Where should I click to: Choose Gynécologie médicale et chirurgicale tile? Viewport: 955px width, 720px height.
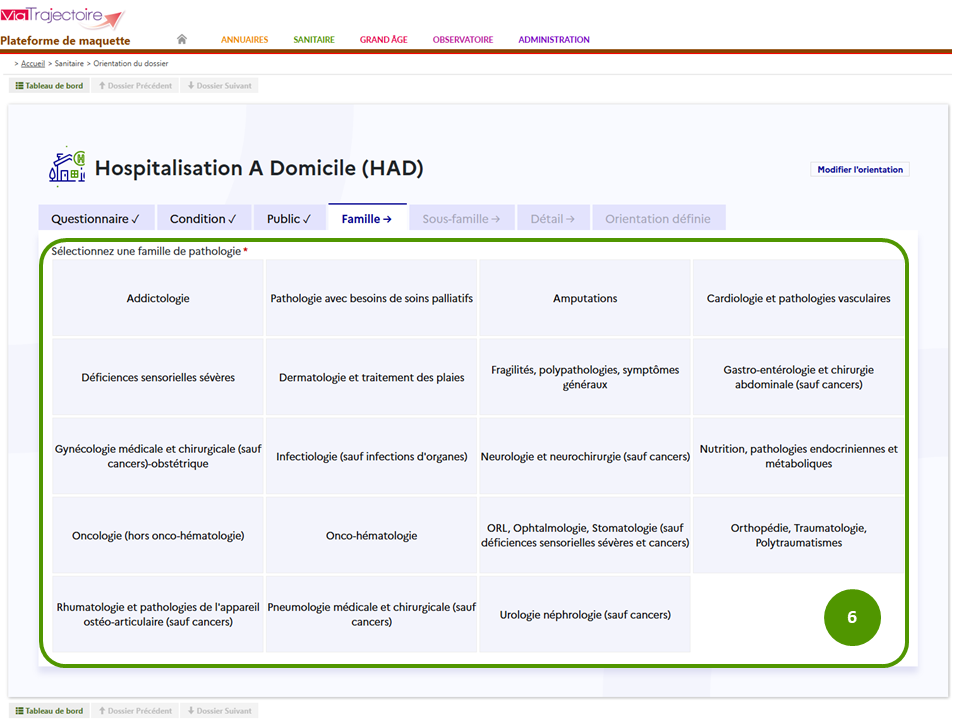[x=158, y=456]
